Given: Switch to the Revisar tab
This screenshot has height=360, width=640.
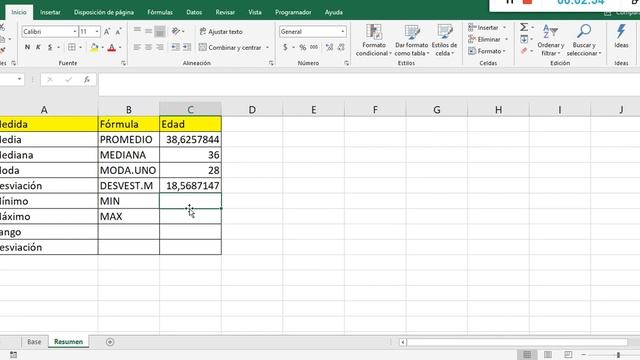Looking at the screenshot, I should (225, 12).
